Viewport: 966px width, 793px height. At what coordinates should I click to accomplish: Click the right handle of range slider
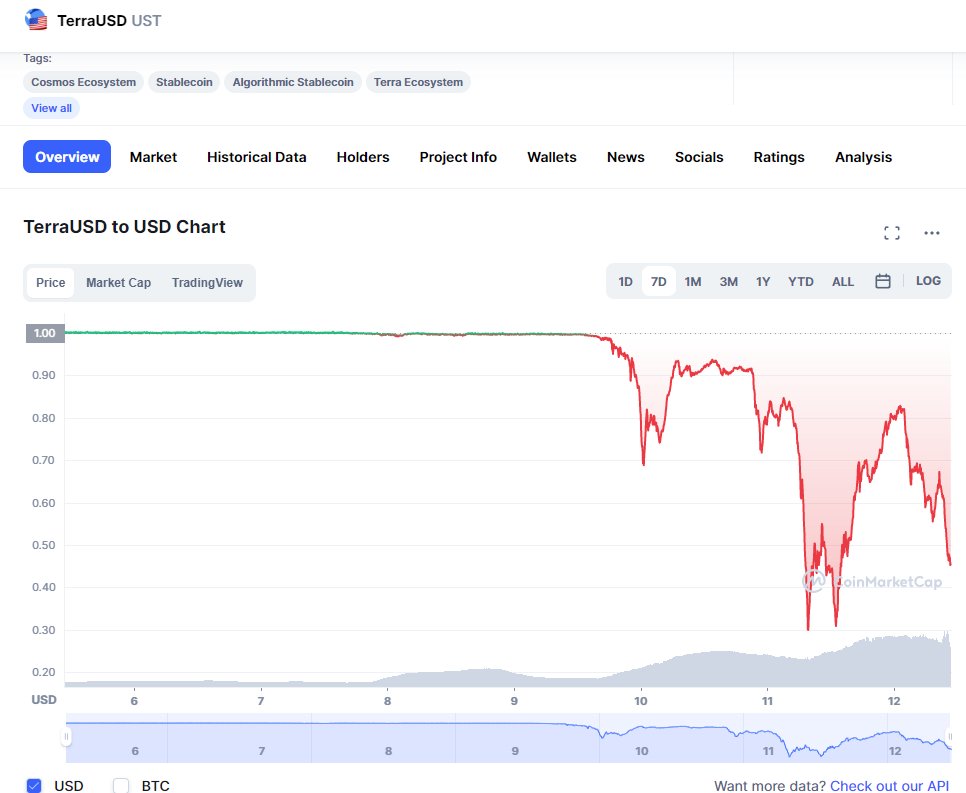click(949, 736)
